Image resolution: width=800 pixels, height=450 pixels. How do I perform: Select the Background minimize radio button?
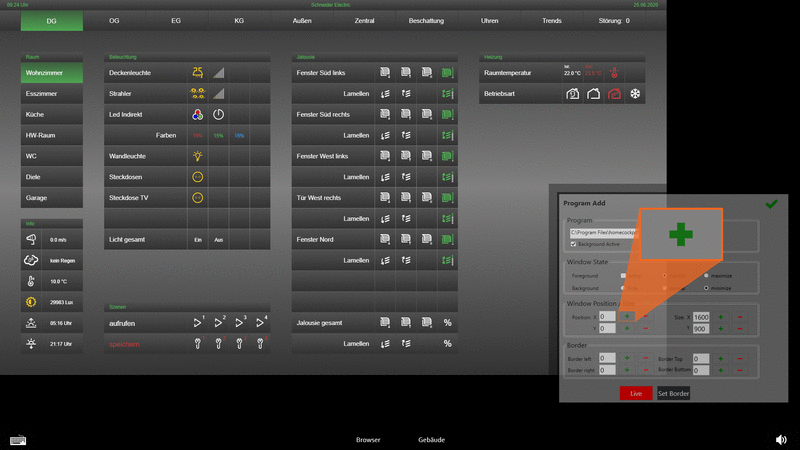coord(708,287)
